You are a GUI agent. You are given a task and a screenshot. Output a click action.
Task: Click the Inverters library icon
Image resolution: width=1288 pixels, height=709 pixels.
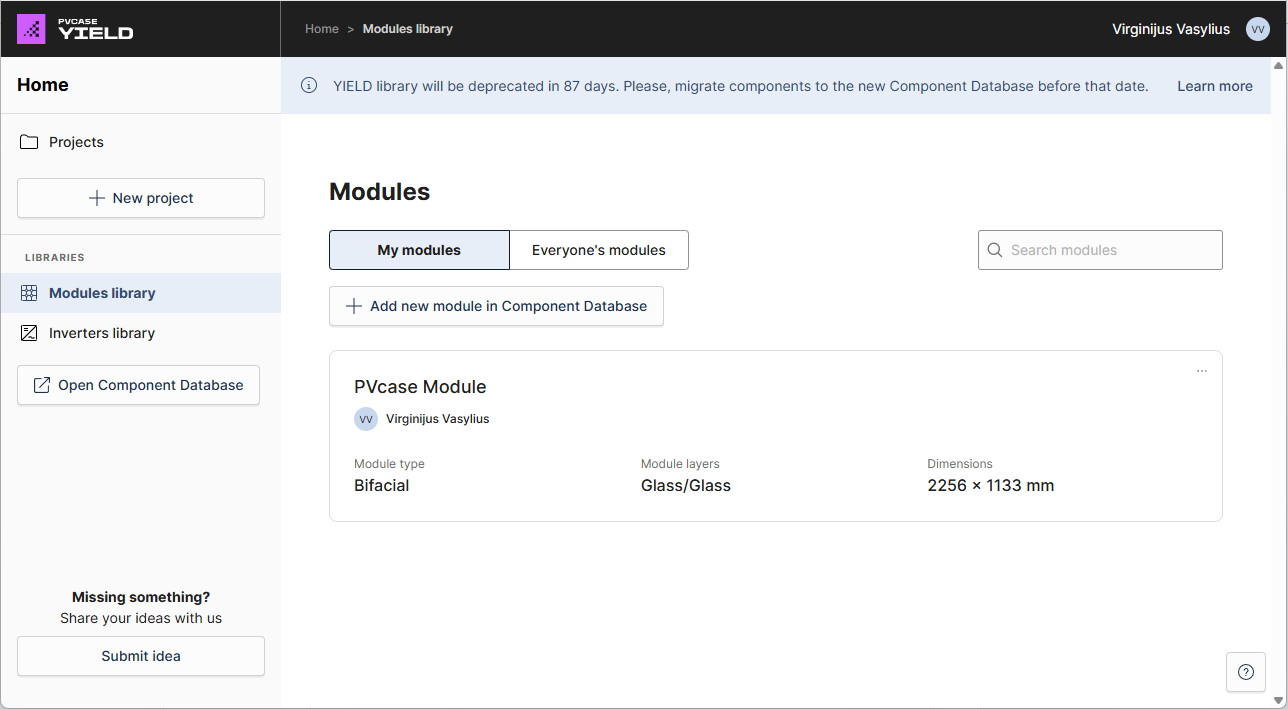(x=29, y=333)
